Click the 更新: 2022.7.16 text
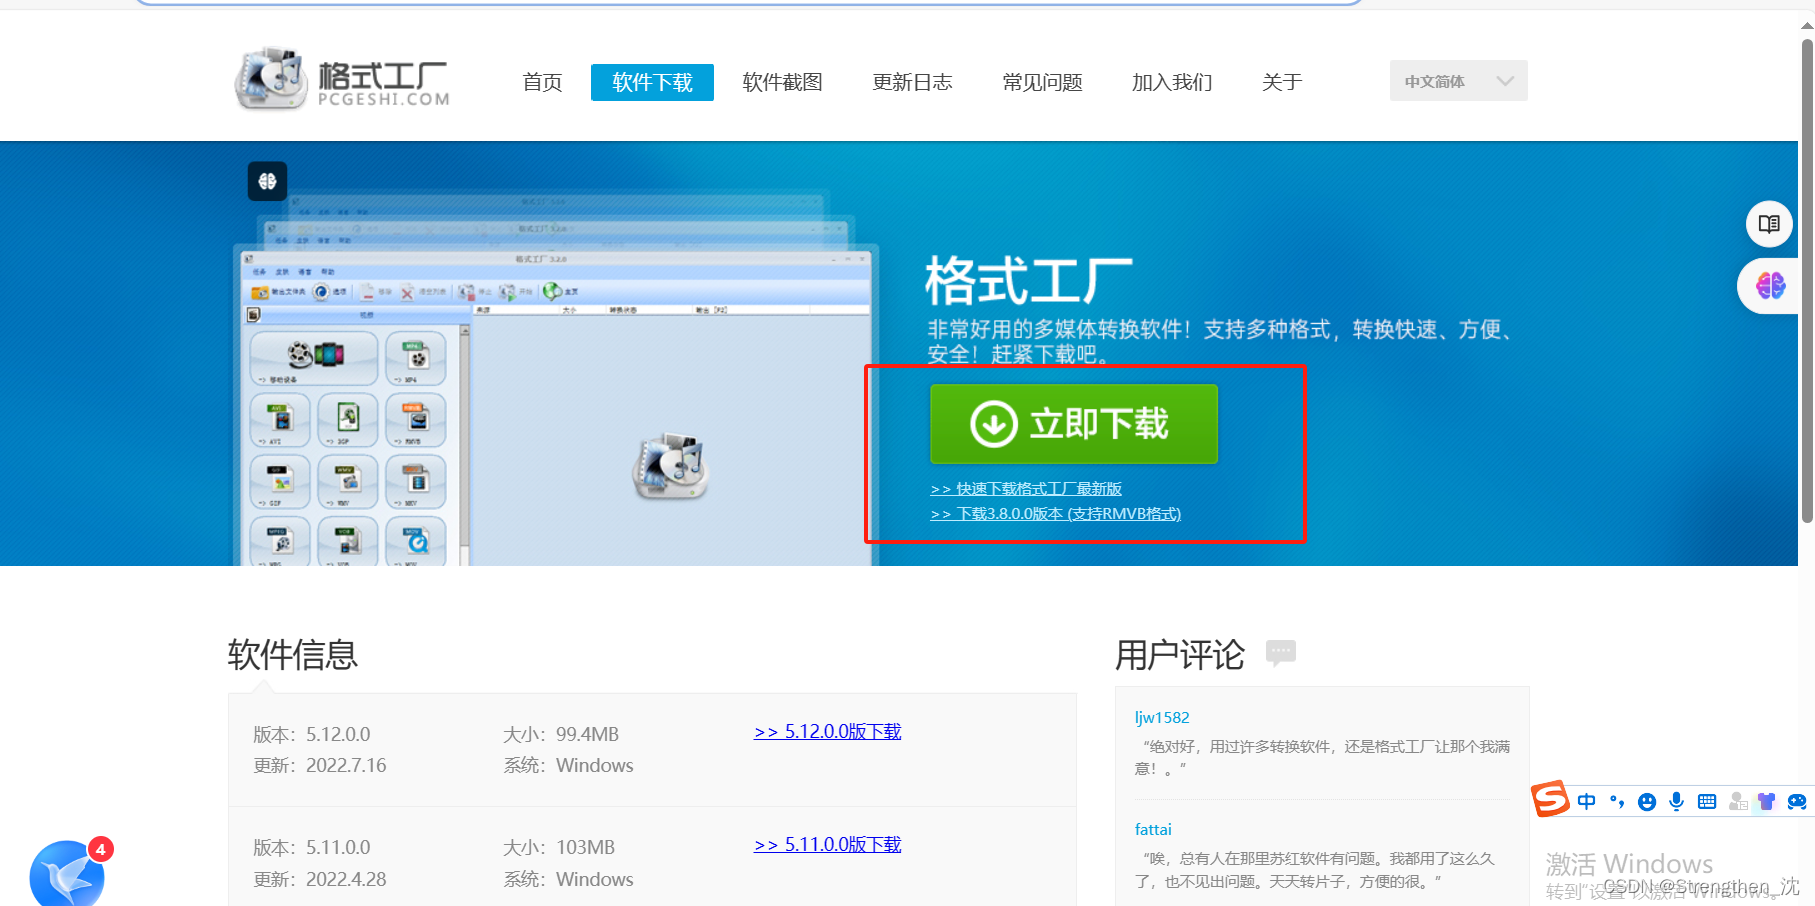 tap(320, 766)
